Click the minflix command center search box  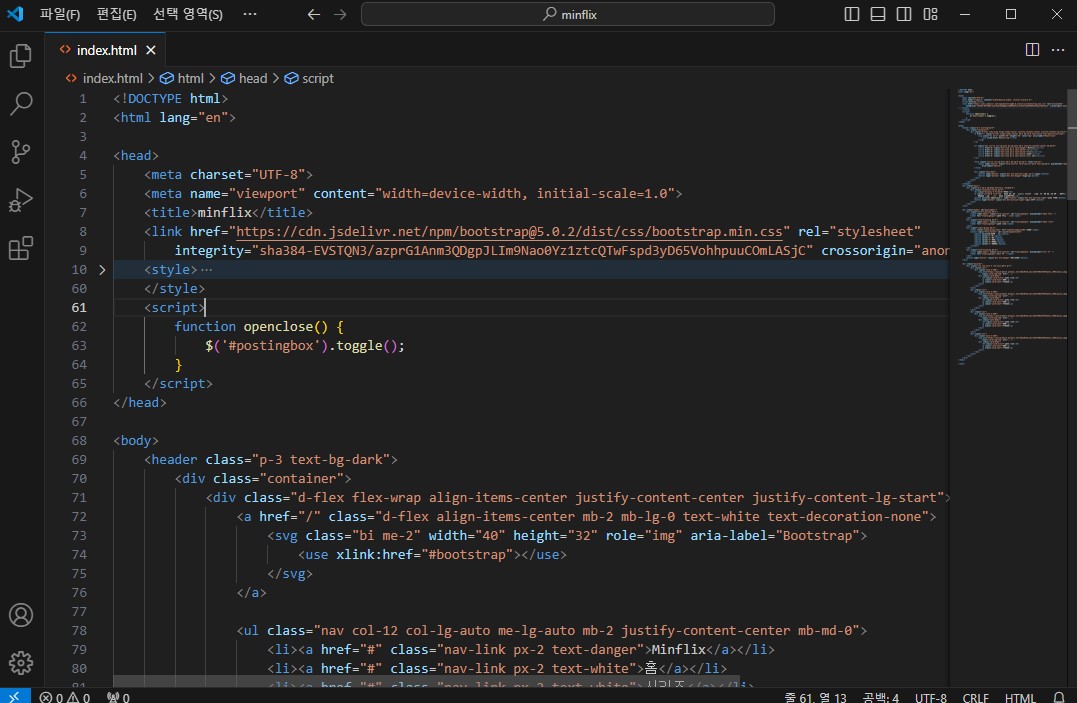[568, 14]
